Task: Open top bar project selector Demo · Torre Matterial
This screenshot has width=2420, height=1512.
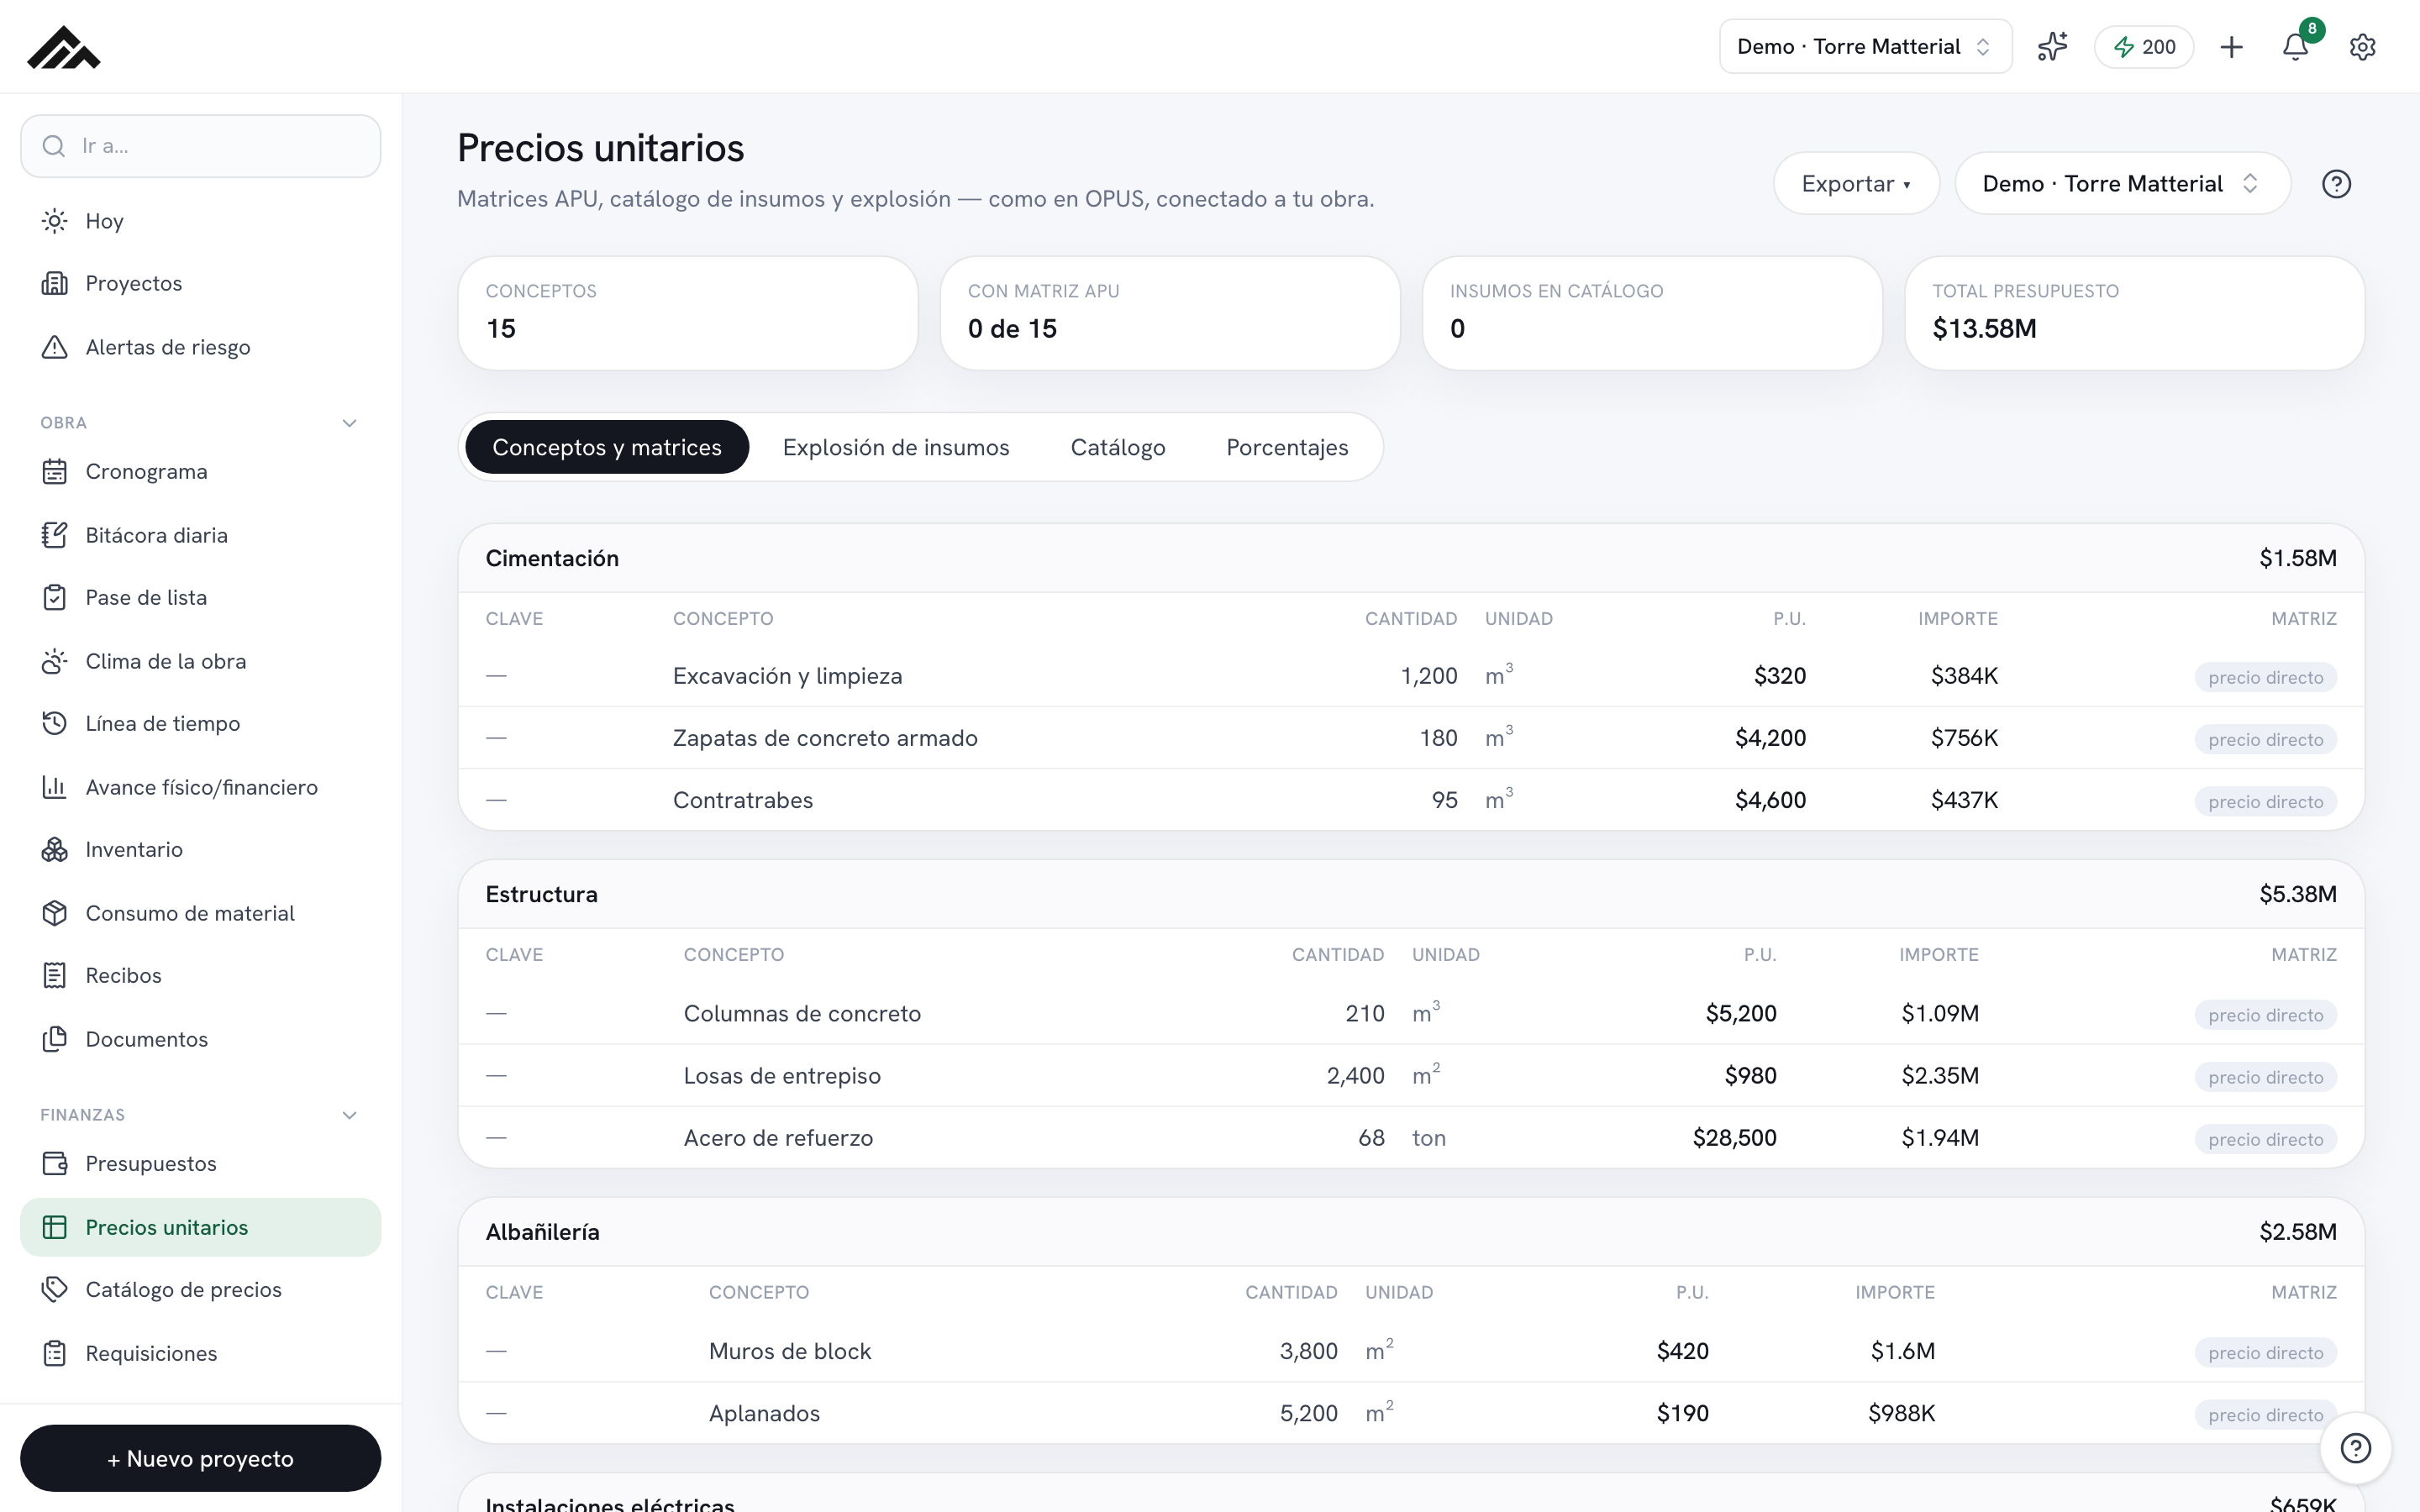Action: pyautogui.click(x=1865, y=47)
